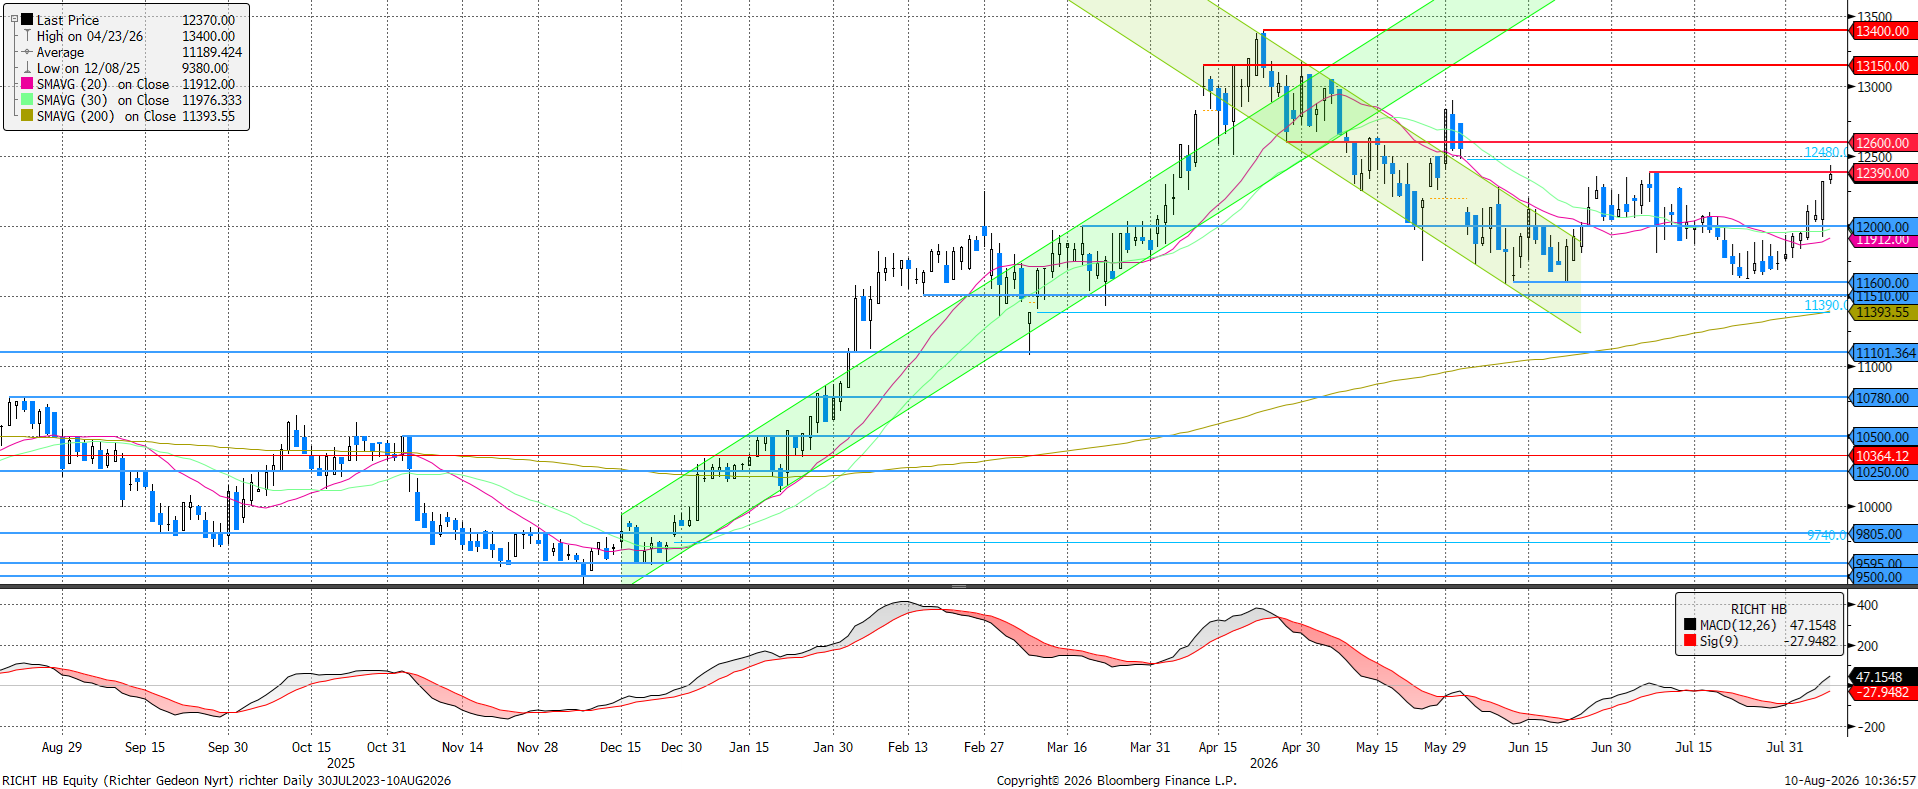The width and height of the screenshot is (1918, 789).
Task: Click the 11393.55 SMAVG 200 axis tag
Action: point(1881,313)
